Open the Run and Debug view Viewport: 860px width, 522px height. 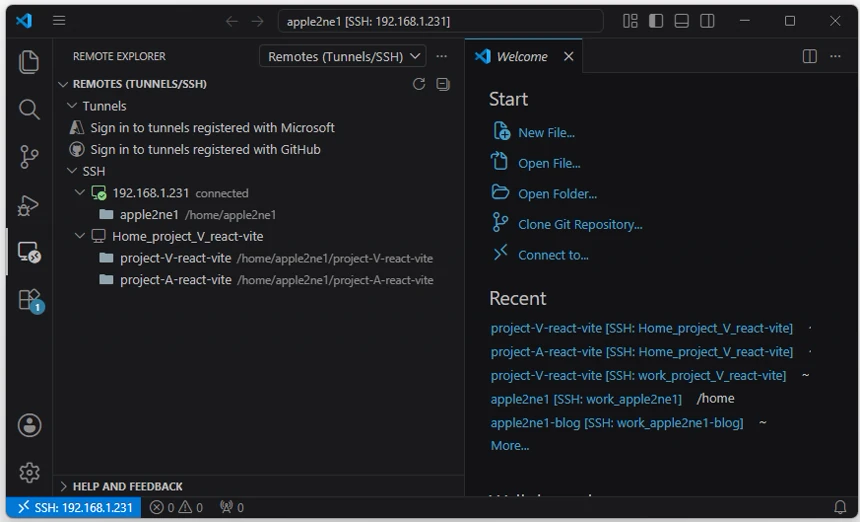28,205
